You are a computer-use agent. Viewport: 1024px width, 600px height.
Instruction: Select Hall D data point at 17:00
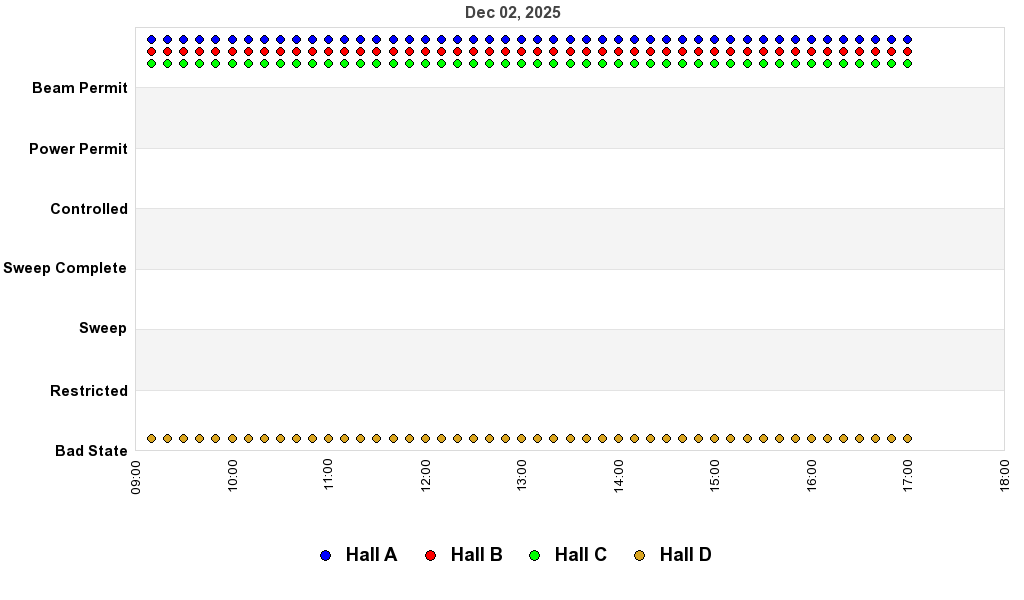[x=907, y=438]
